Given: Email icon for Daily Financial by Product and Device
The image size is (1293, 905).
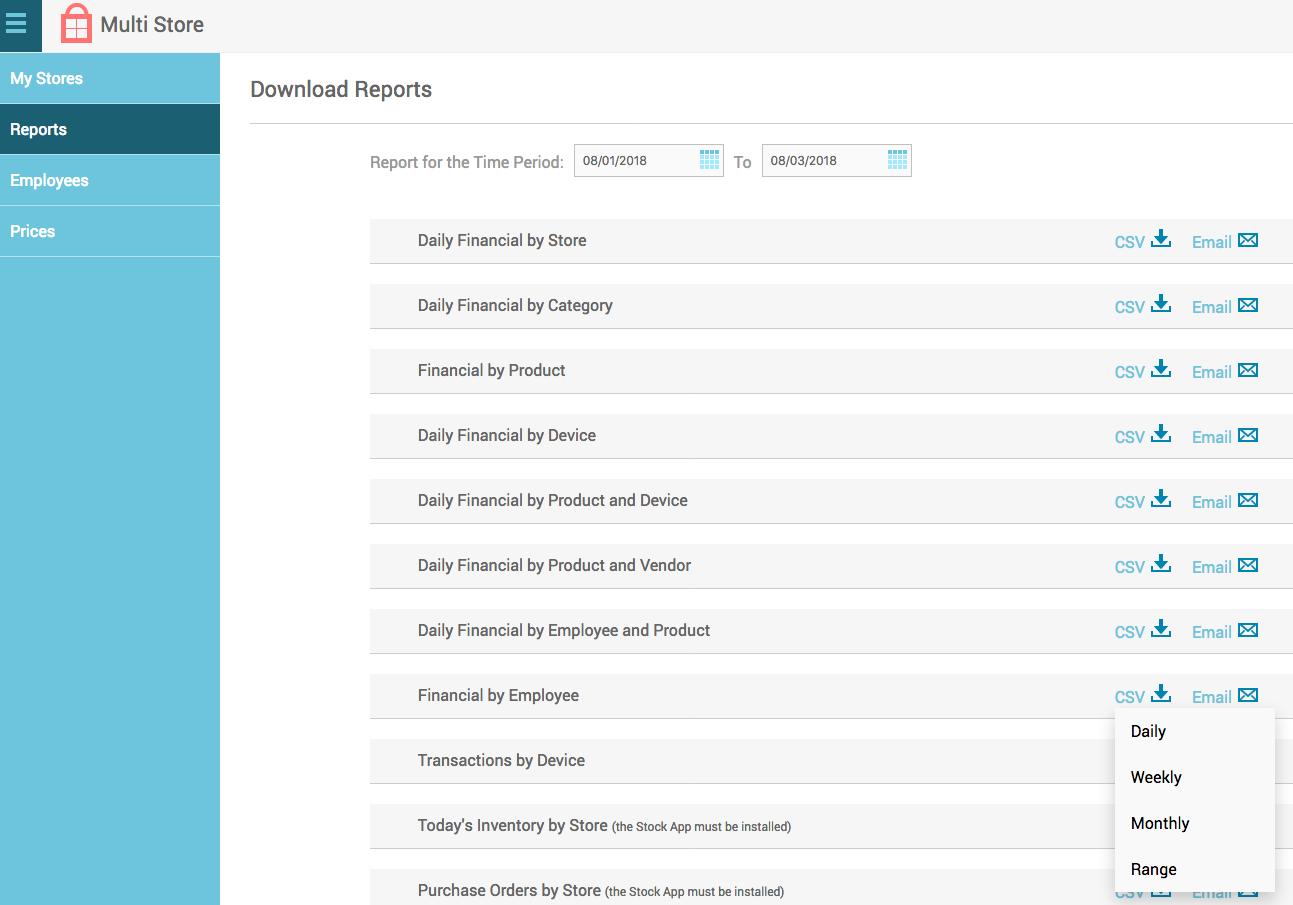Looking at the screenshot, I should tap(1248, 500).
